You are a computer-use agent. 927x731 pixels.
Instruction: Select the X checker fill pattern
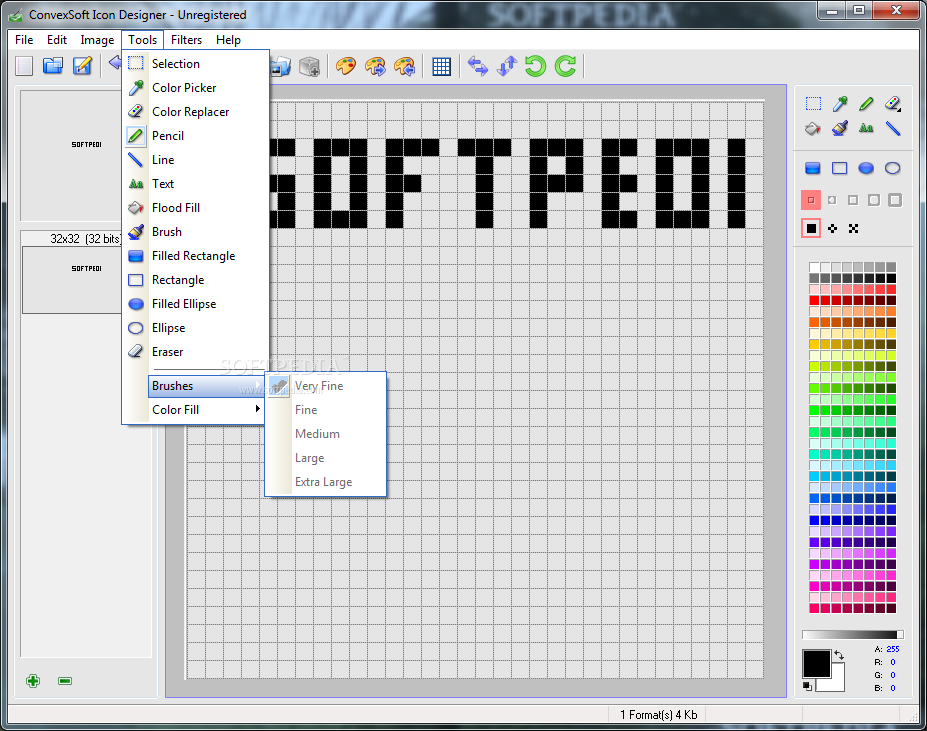click(x=853, y=228)
